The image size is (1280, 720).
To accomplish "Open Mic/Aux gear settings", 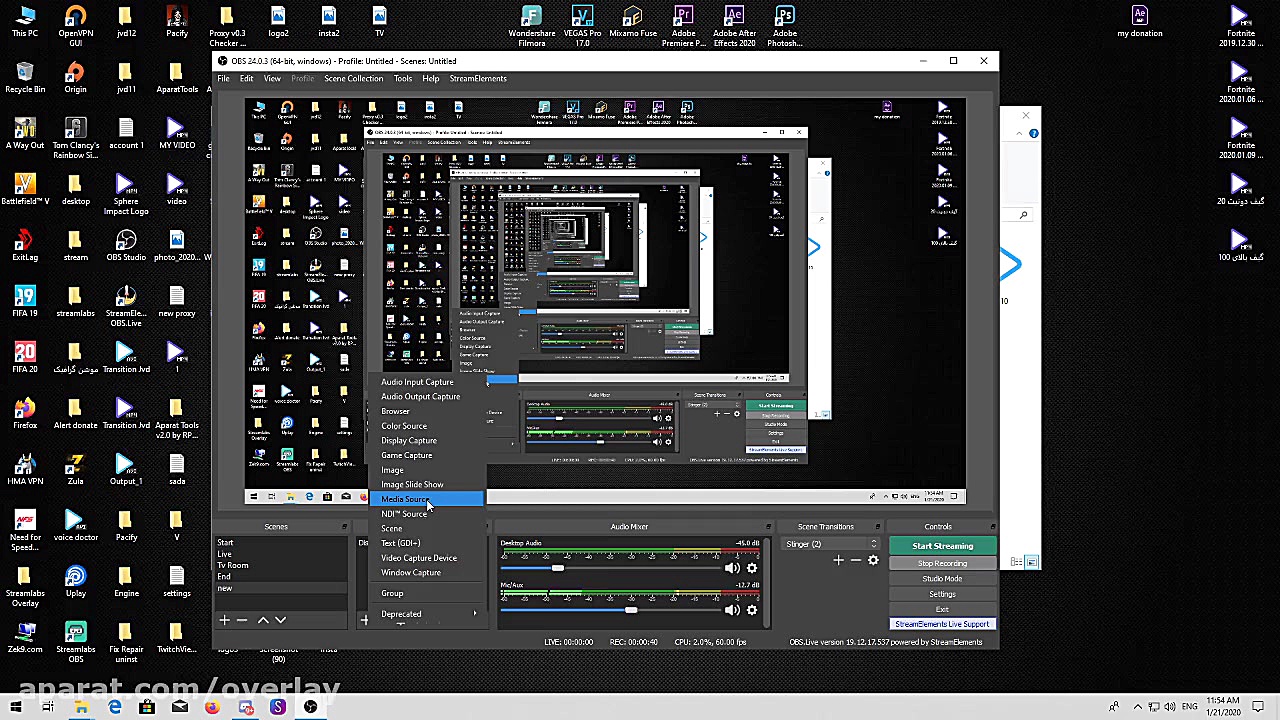I will (x=752, y=610).
